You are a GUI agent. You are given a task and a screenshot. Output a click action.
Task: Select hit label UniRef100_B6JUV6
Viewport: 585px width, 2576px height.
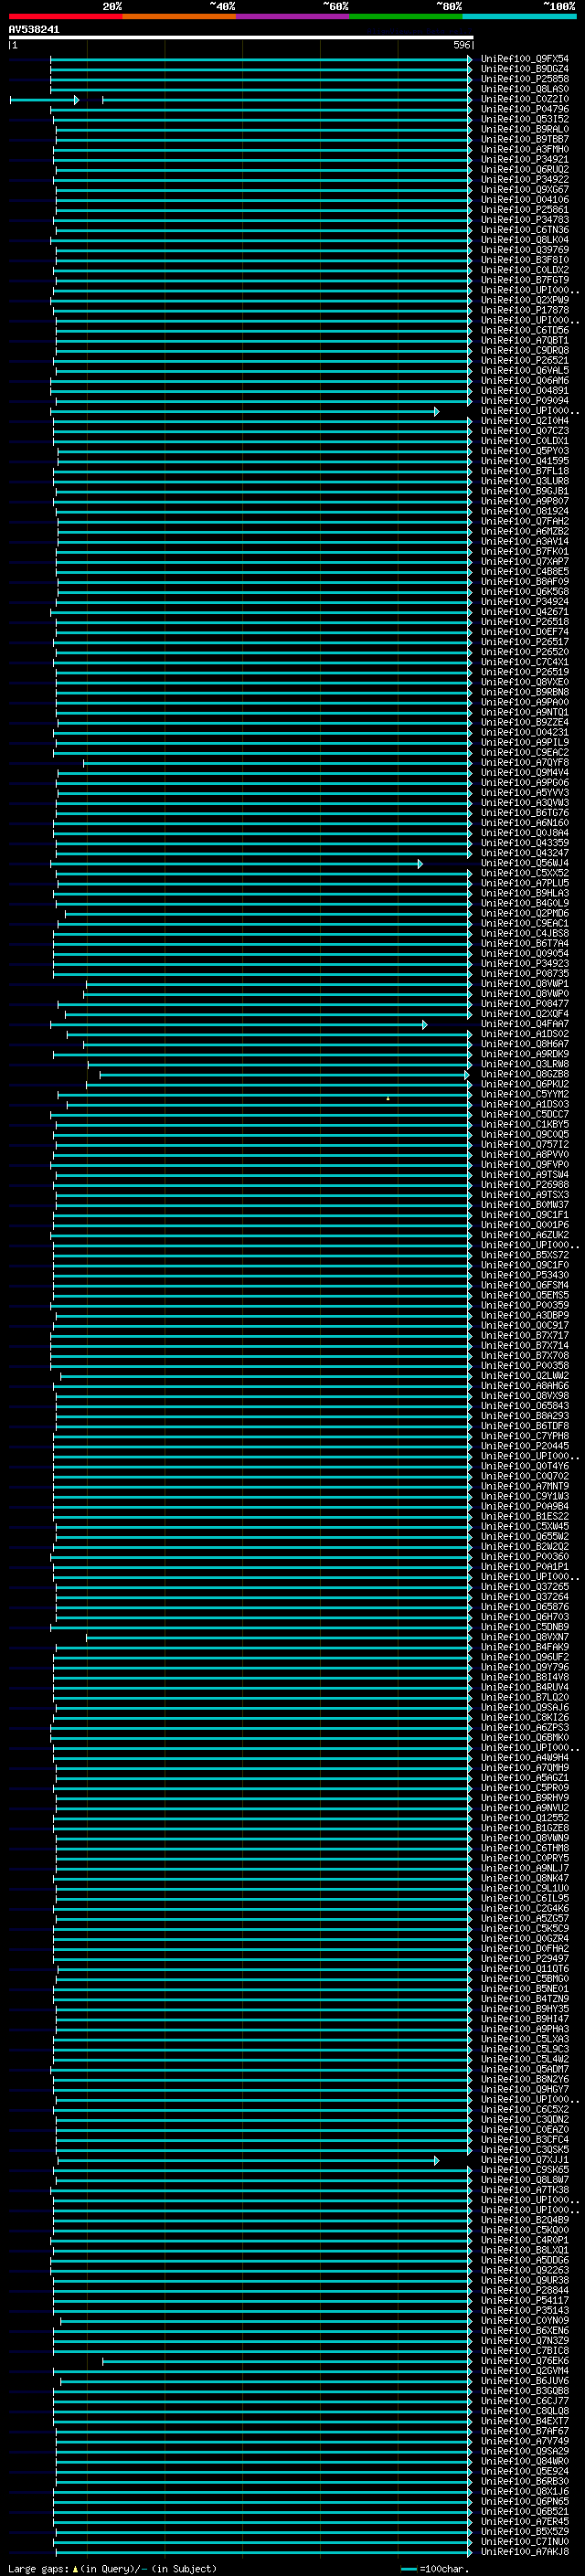[525, 2380]
